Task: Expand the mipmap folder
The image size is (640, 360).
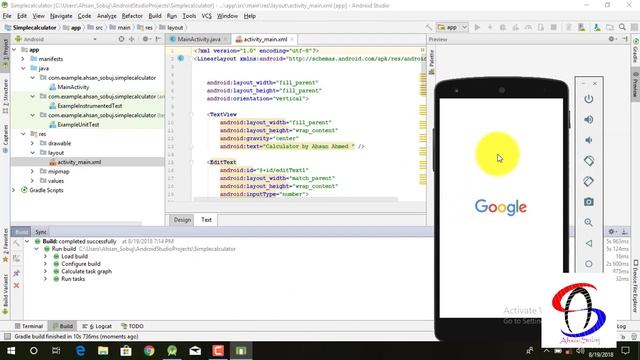Action: [x=33, y=171]
